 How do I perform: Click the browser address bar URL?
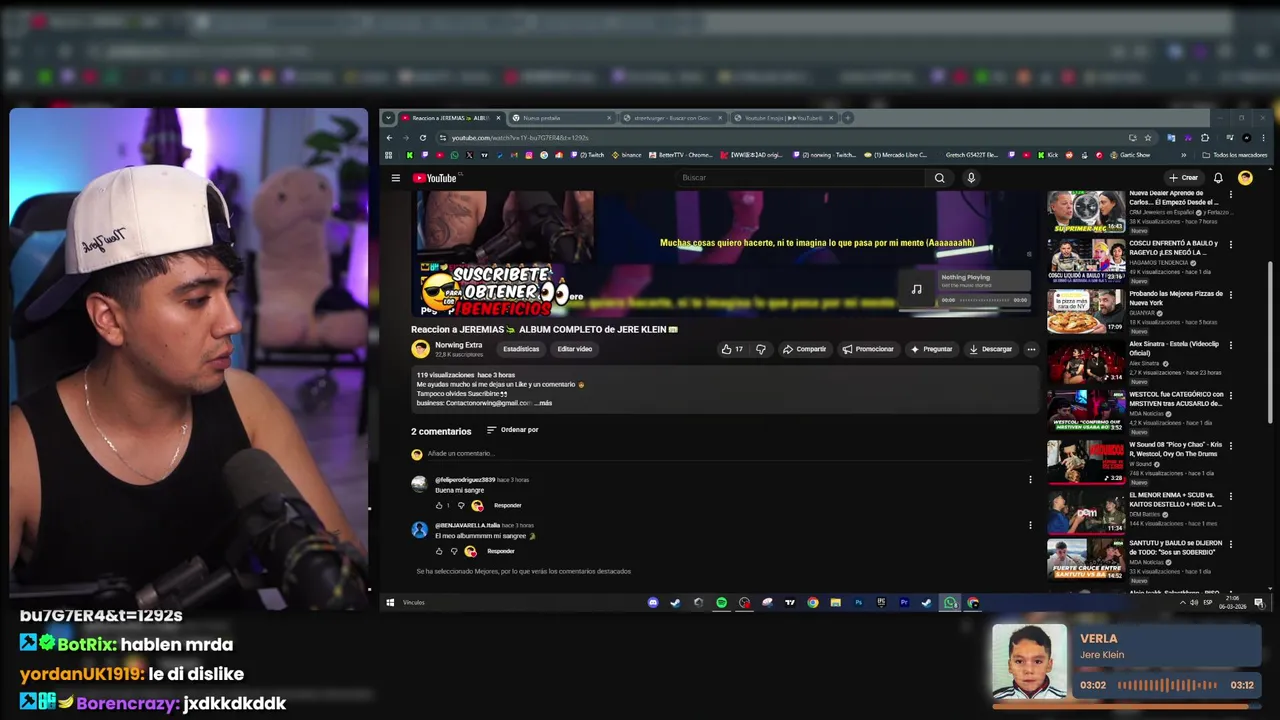520,138
